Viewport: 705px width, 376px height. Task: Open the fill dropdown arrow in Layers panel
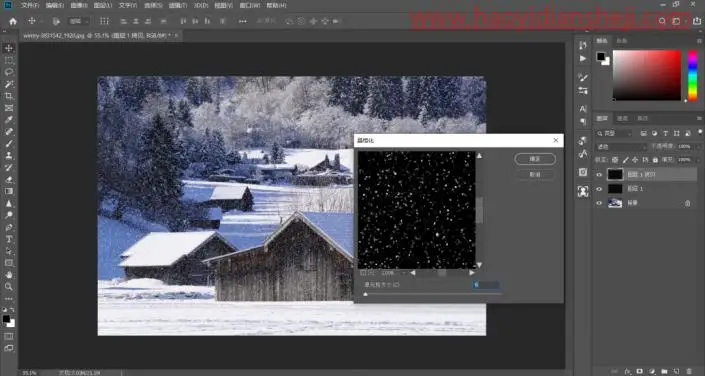tap(698, 160)
